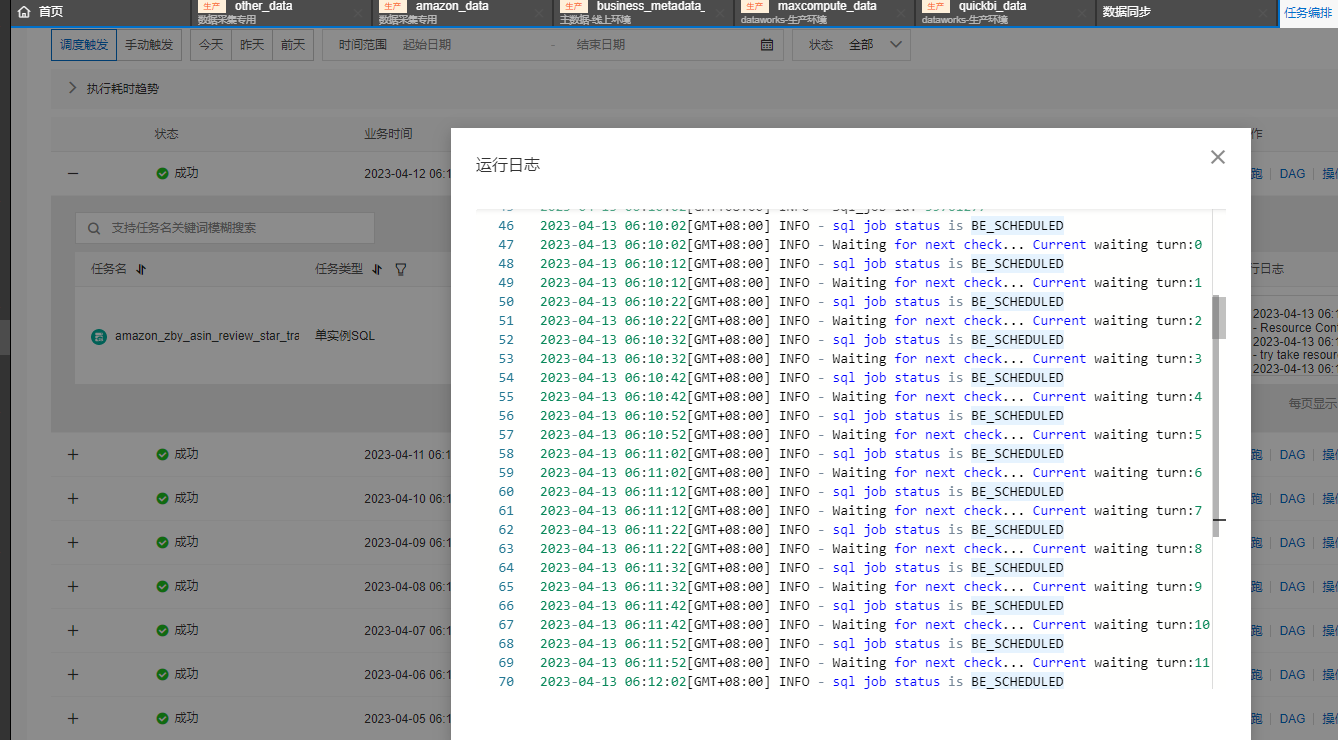This screenshot has height=740, width=1338.
Task: Click the home icon beside 首页
Action: click(24, 12)
